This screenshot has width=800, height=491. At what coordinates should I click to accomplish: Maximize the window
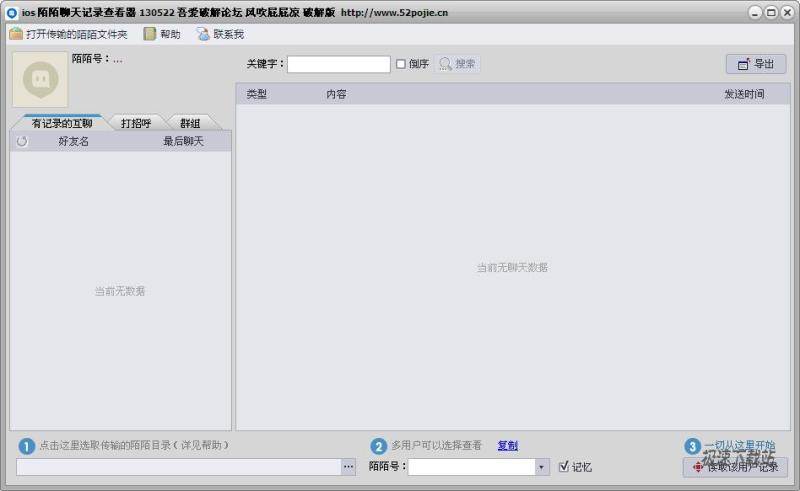tap(771, 13)
